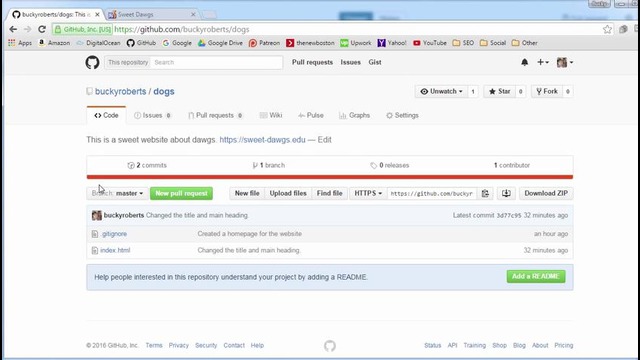Click the GitHub mark in footer
The height and width of the screenshot is (360, 640).
(330, 346)
